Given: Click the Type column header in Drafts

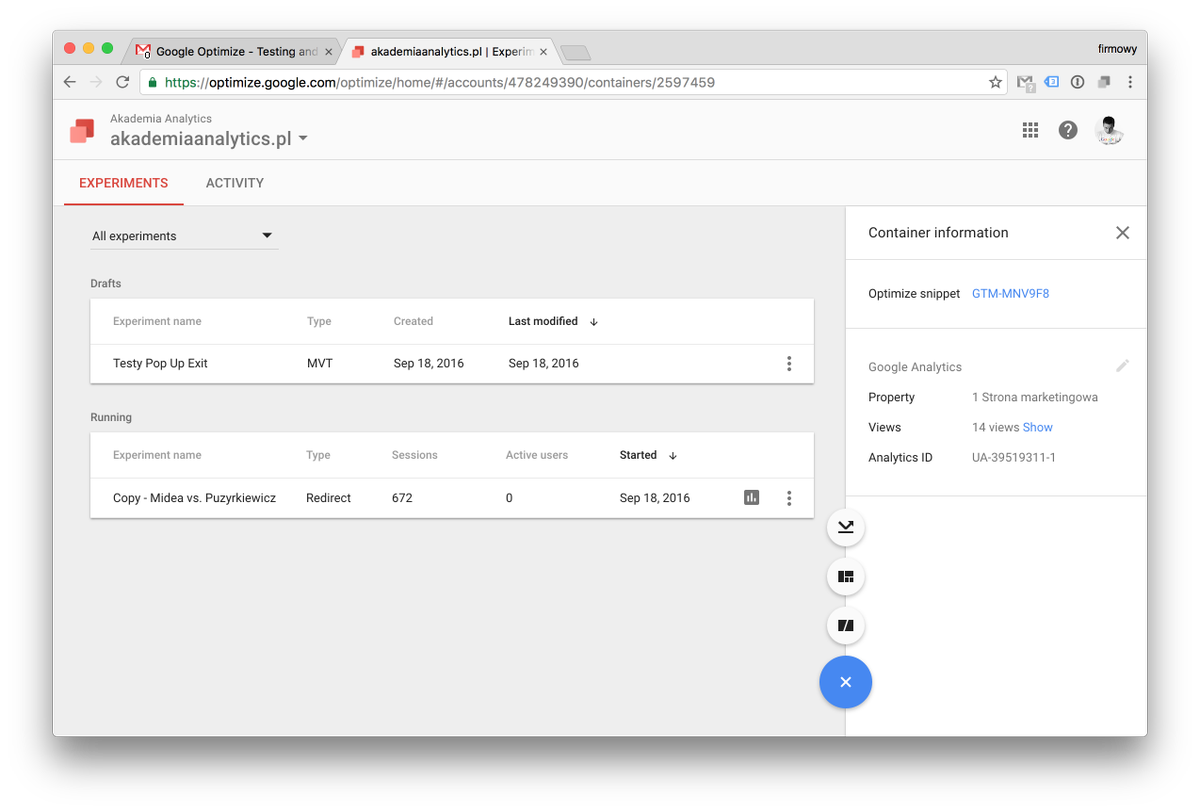Looking at the screenshot, I should tap(319, 322).
